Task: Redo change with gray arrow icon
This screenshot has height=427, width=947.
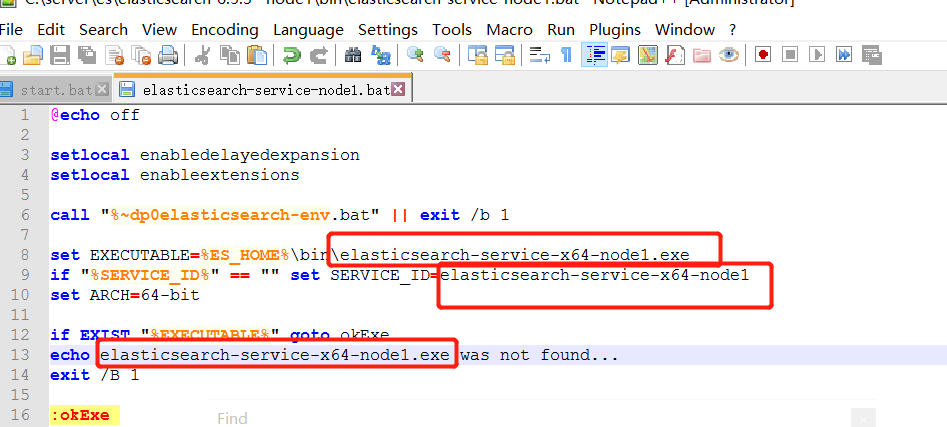Action: (319, 56)
